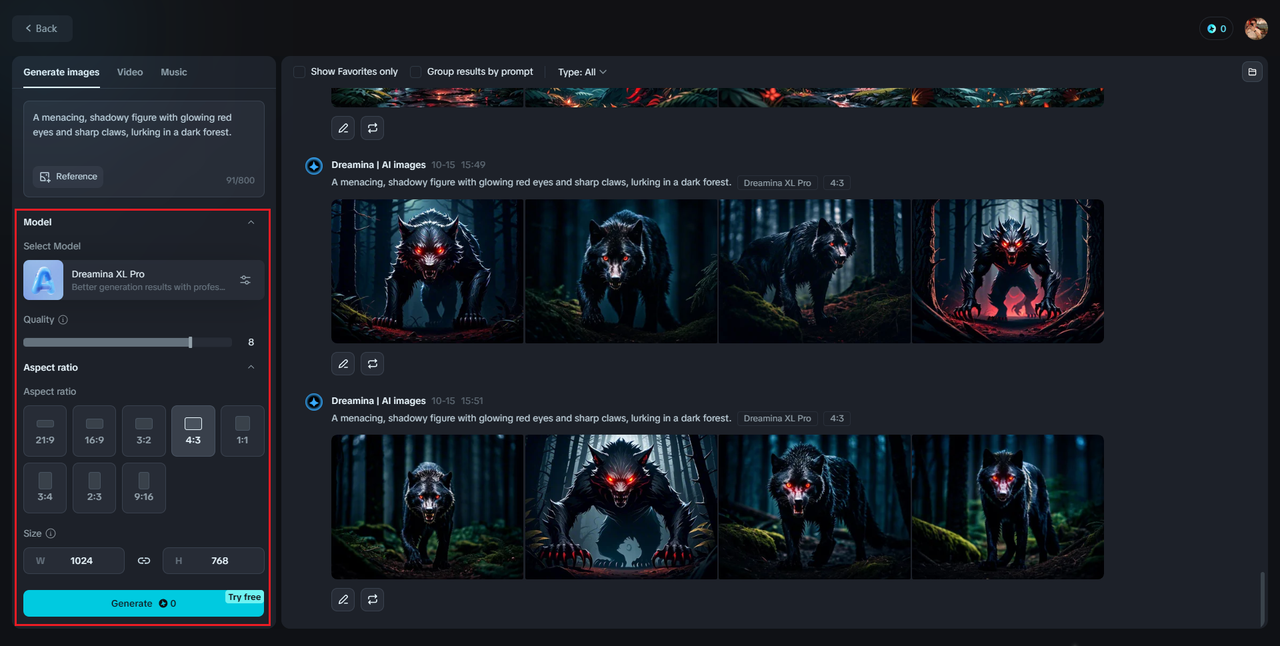
Task: Click the regenerate icon under the 15:51 result
Action: [x=372, y=600]
